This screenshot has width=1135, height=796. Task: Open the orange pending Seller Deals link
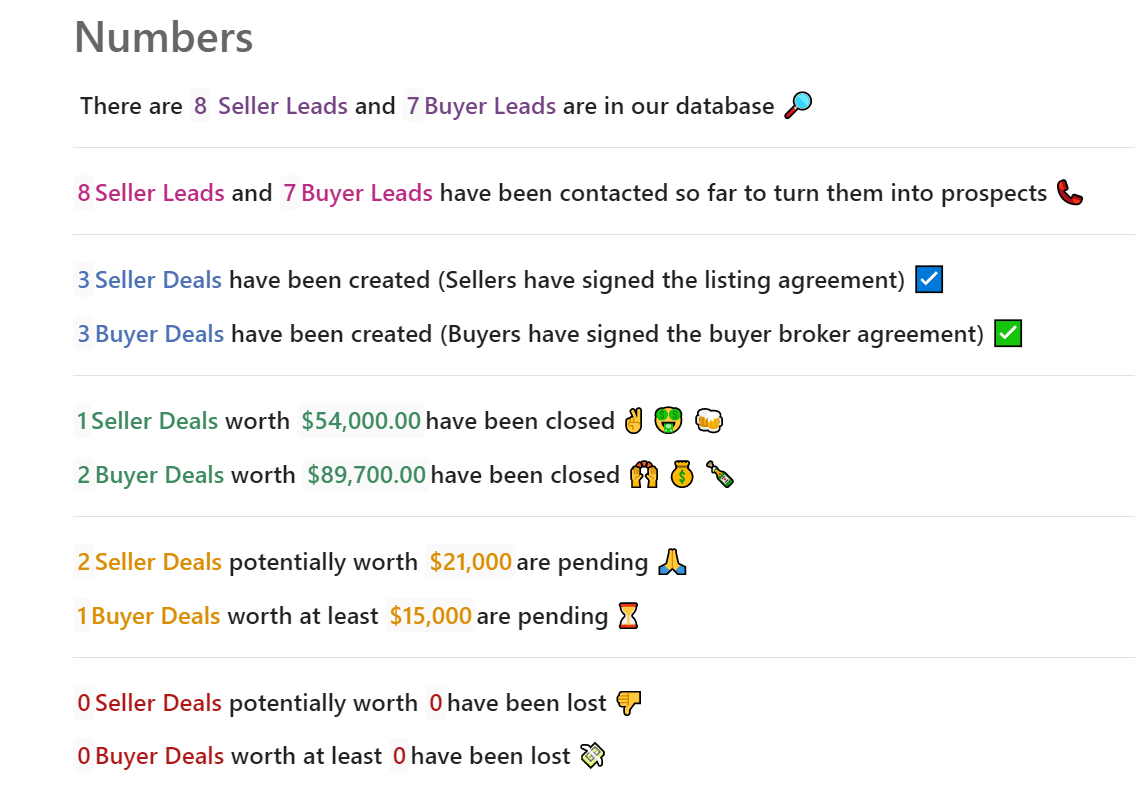(x=159, y=562)
